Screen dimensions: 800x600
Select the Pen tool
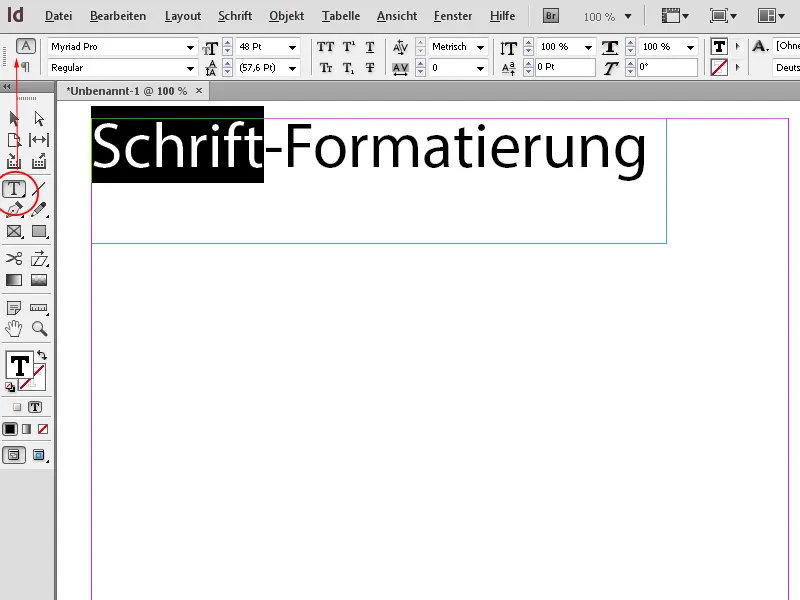14,209
